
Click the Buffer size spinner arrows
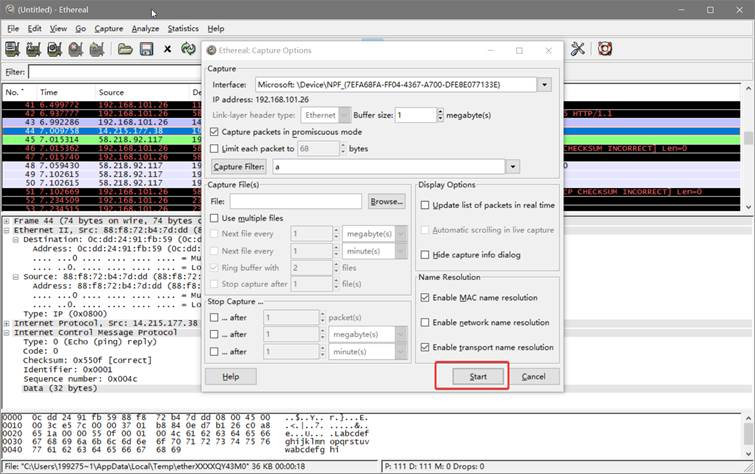440,115
